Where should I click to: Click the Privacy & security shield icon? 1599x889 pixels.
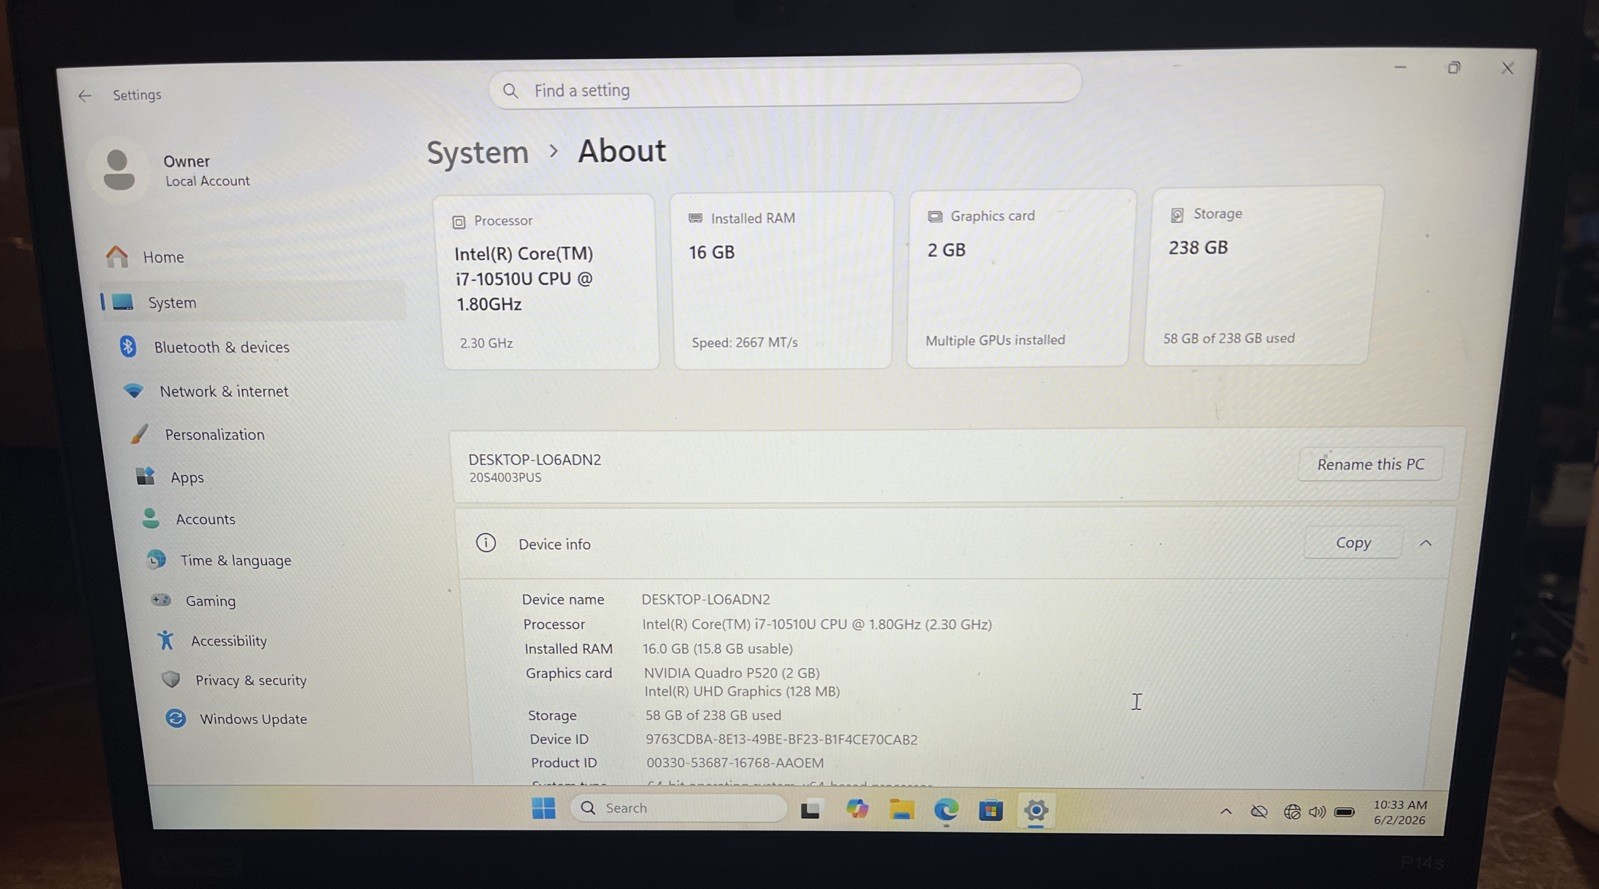click(171, 679)
